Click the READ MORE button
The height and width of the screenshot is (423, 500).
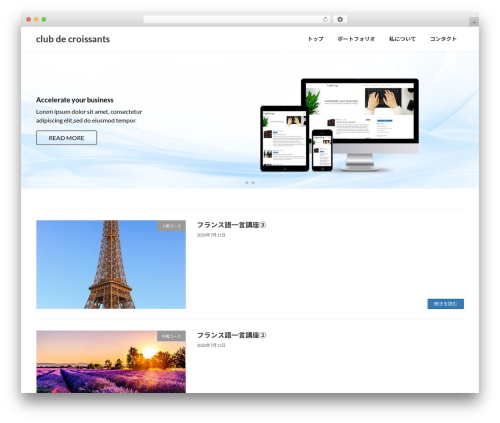pos(66,138)
